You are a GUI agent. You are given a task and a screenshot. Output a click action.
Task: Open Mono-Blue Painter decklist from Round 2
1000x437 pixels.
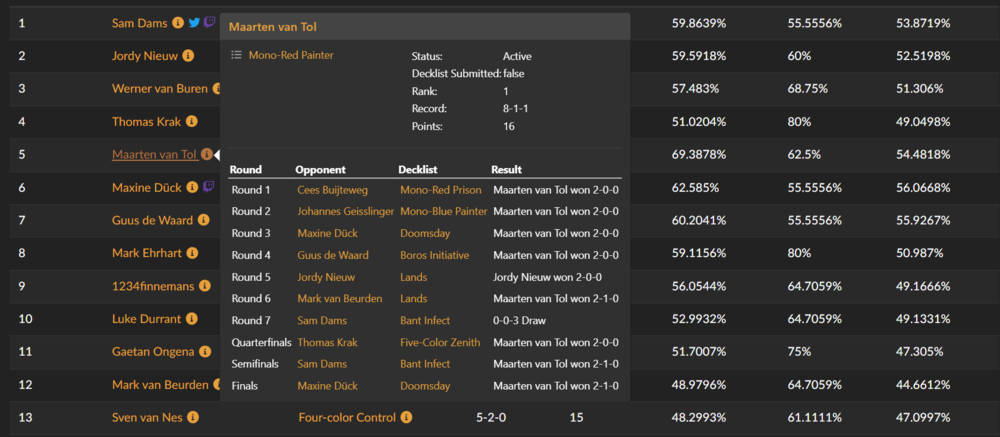click(444, 211)
